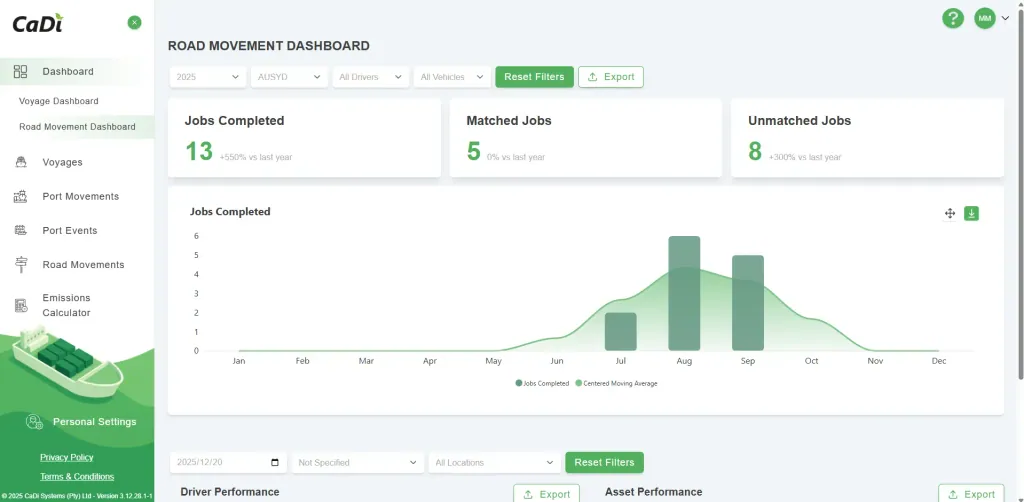Click the Aug bar in chart
This screenshot has height=502, width=1024.
coord(684,294)
